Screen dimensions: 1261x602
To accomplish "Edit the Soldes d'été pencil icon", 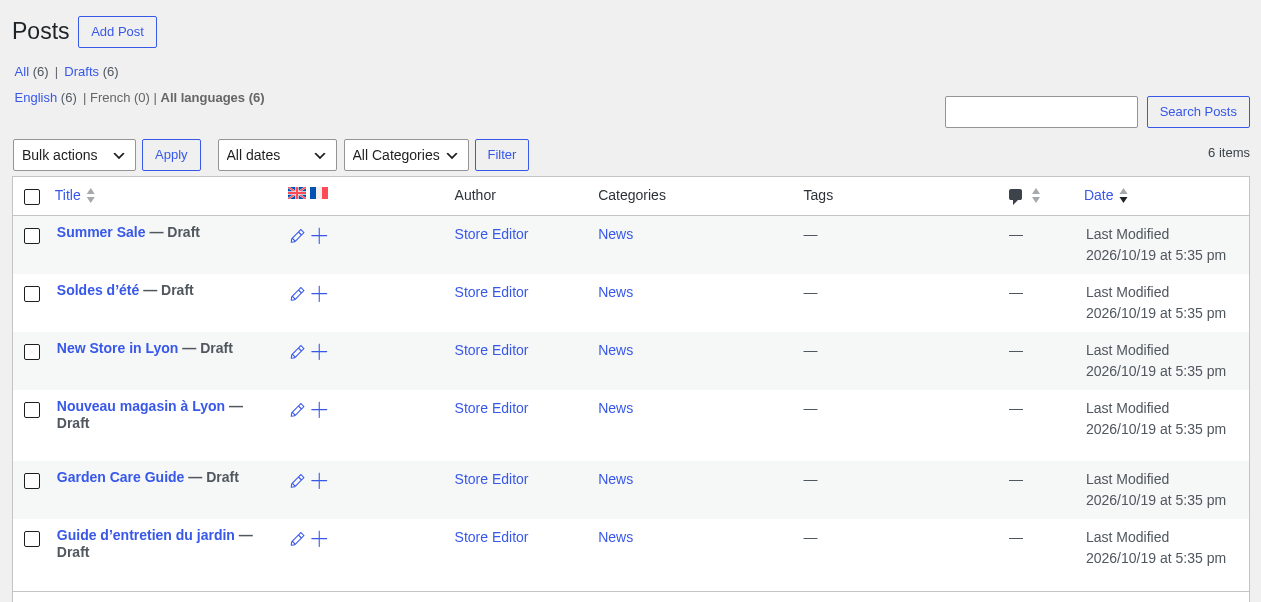I will [297, 294].
